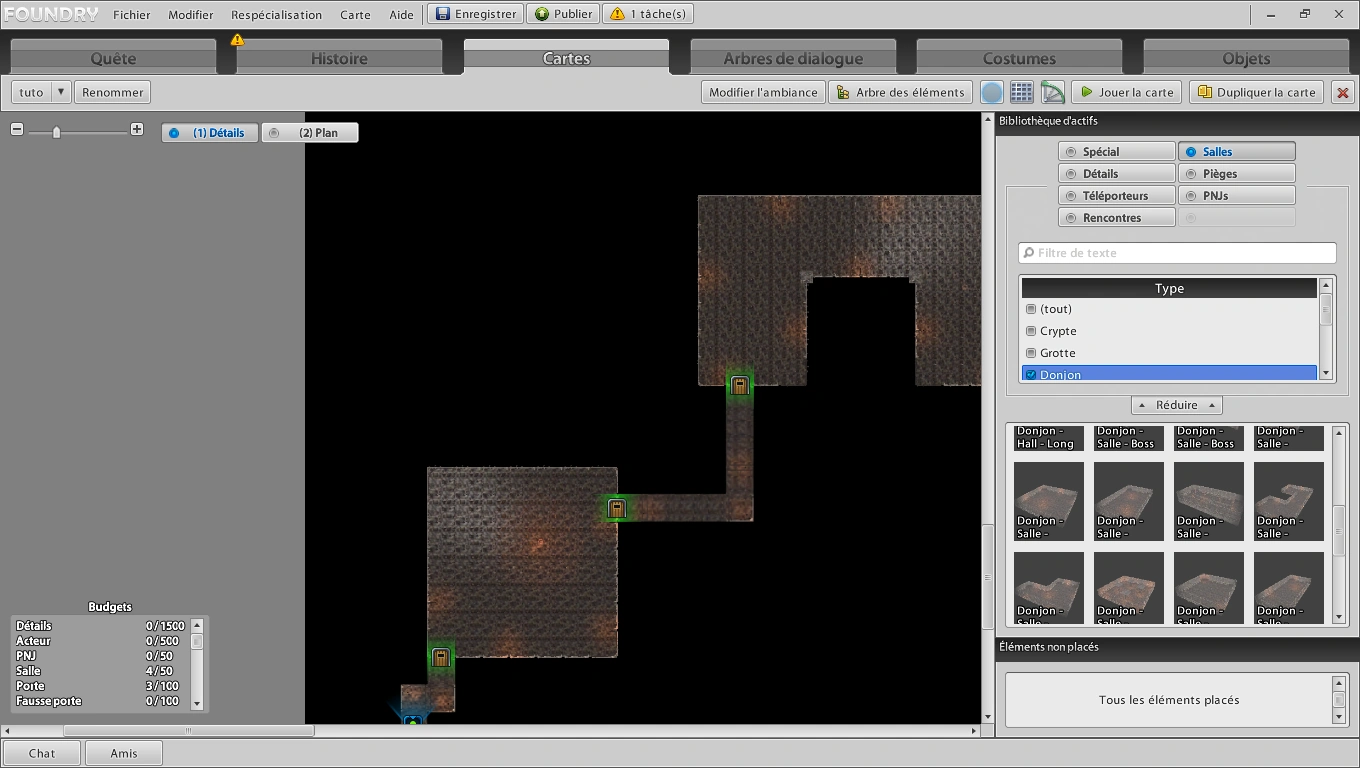Image resolution: width=1360 pixels, height=768 pixels.
Task: Collapse the filter with Réduire
Action: (1176, 405)
